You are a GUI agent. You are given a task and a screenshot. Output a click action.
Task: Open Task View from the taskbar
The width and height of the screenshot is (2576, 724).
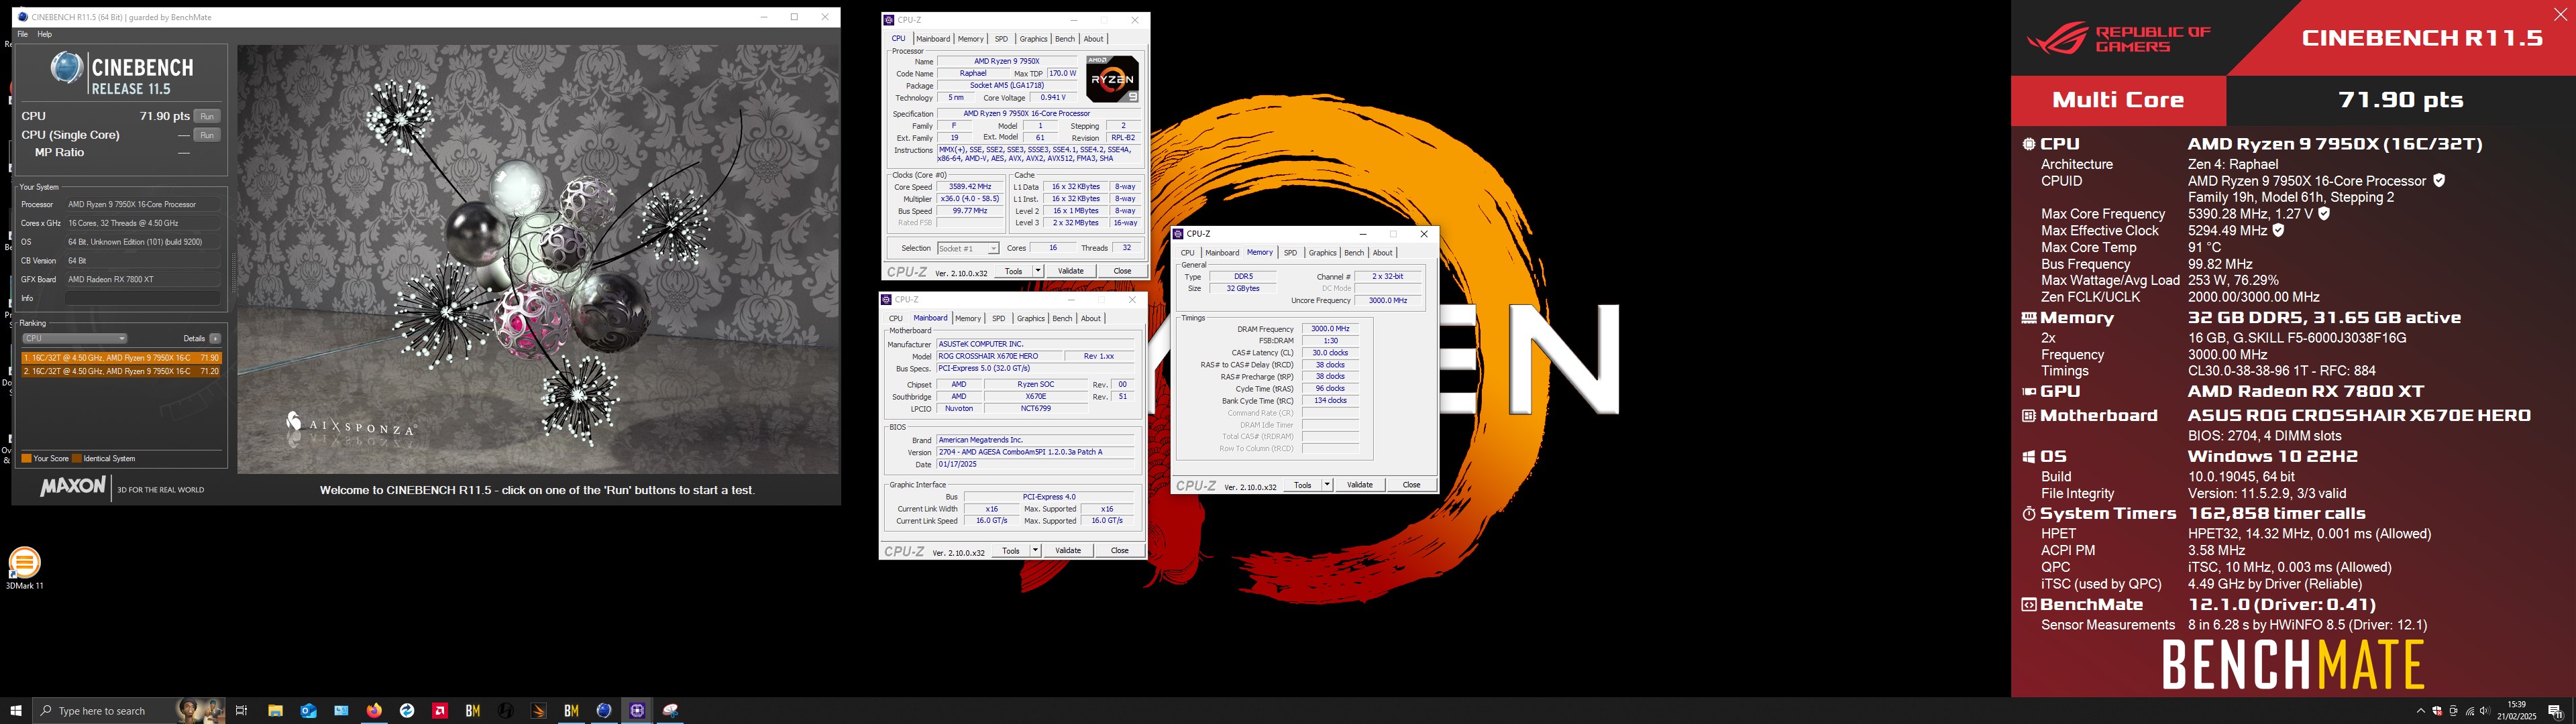241,711
